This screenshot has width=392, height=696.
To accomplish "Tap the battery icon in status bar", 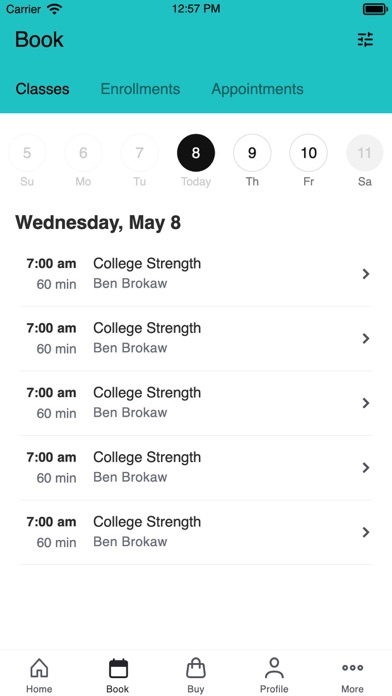I will (x=376, y=9).
